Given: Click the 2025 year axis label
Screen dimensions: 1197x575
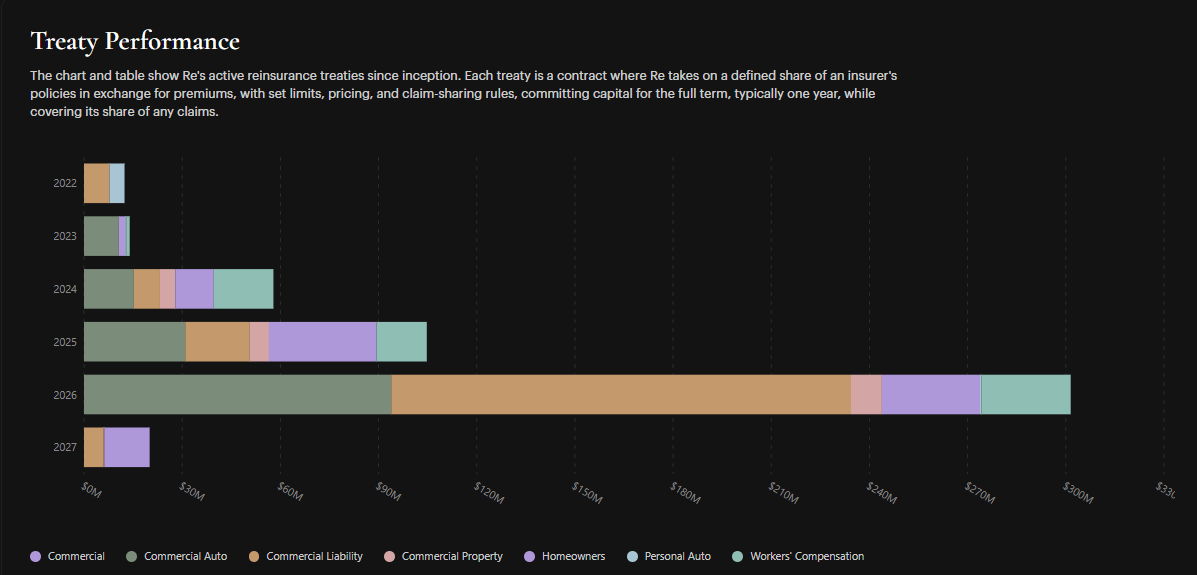Looking at the screenshot, I should (x=65, y=342).
